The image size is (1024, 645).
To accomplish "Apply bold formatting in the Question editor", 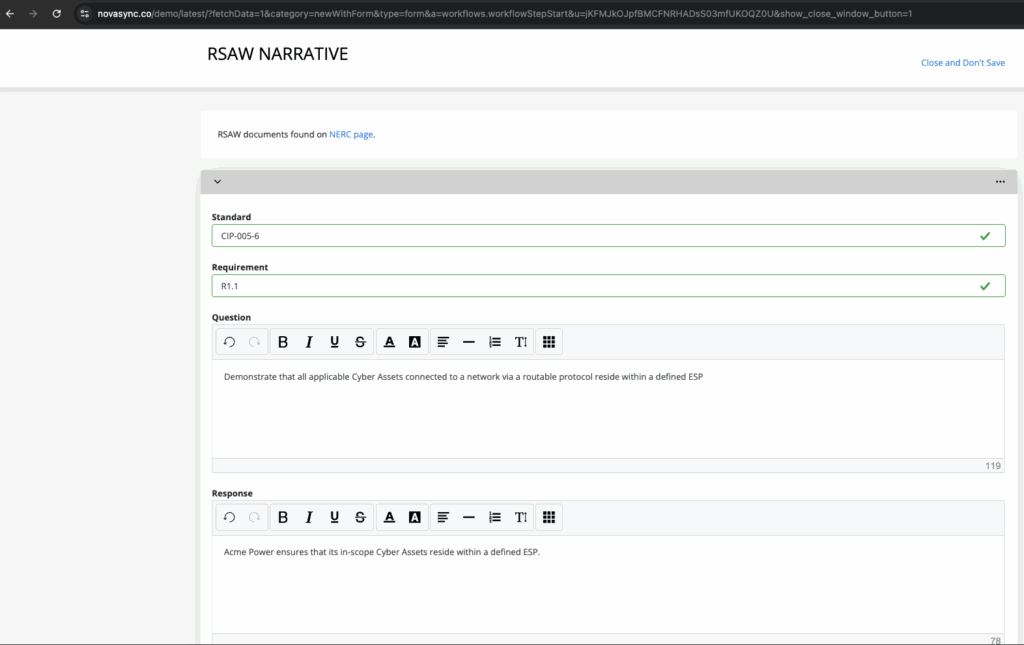I will pyautogui.click(x=283, y=341).
